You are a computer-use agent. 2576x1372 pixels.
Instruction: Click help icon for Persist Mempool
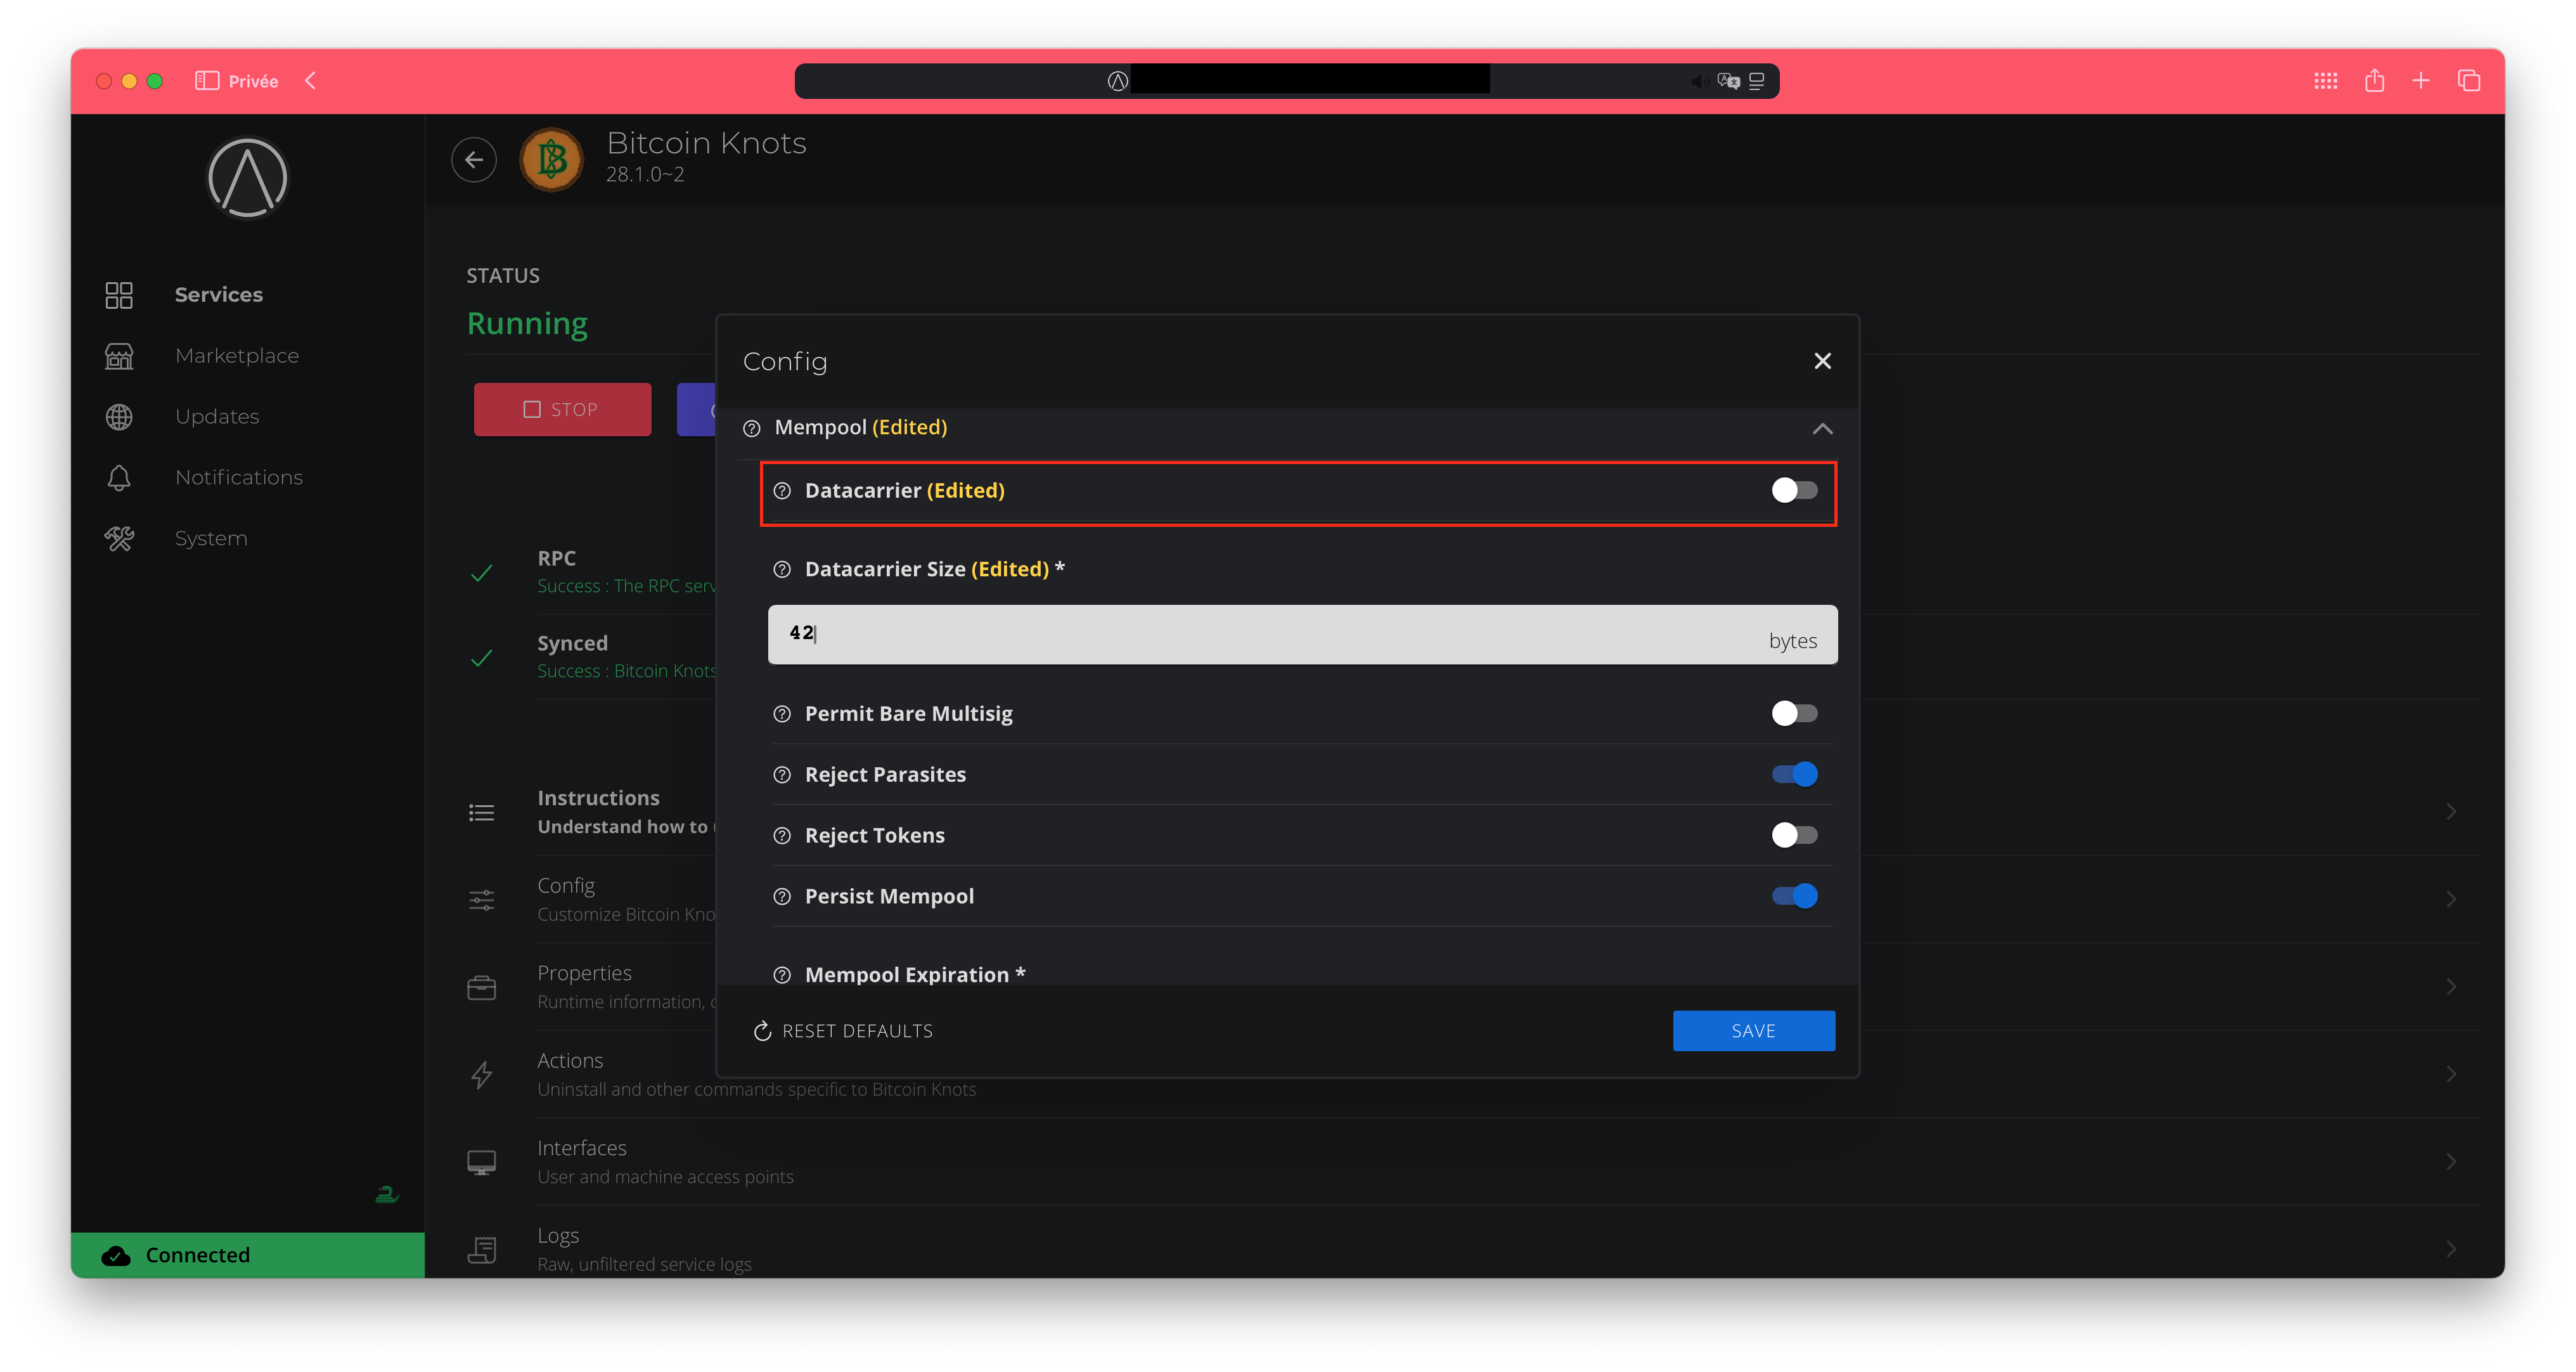coord(782,897)
